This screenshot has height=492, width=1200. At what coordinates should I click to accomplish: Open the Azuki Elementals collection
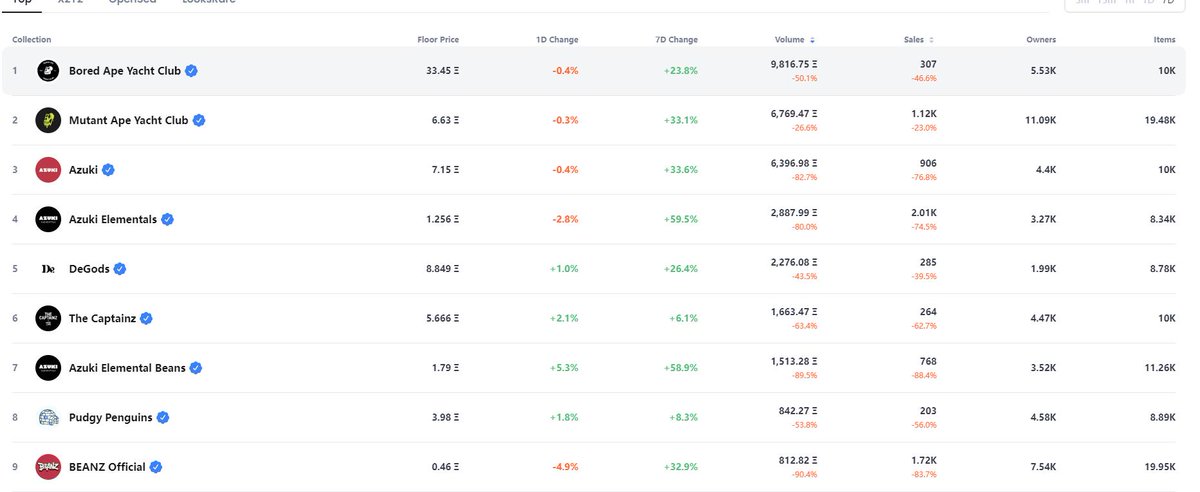pos(113,219)
